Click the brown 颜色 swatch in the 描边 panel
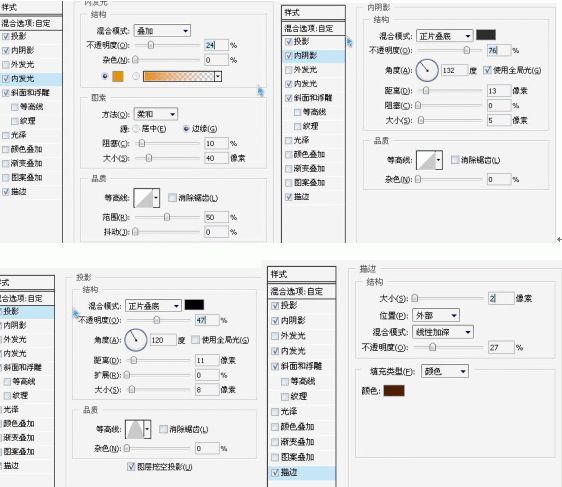The height and width of the screenshot is (487, 562). (394, 391)
